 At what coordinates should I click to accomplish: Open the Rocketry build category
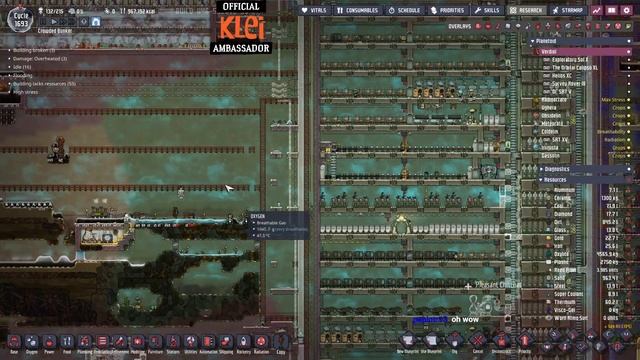click(244, 343)
